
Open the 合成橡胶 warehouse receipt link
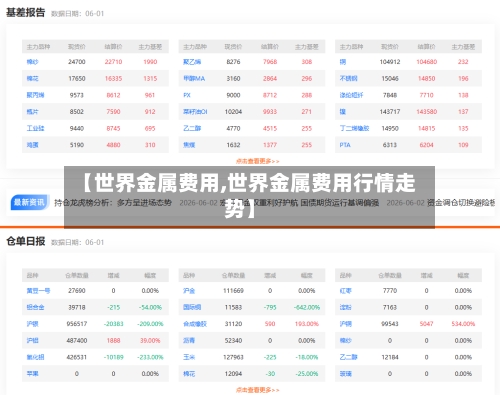point(195,324)
